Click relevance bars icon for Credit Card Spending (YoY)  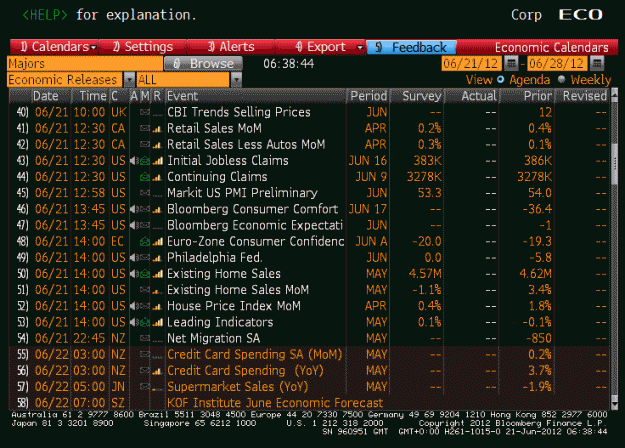pyautogui.click(x=158, y=371)
